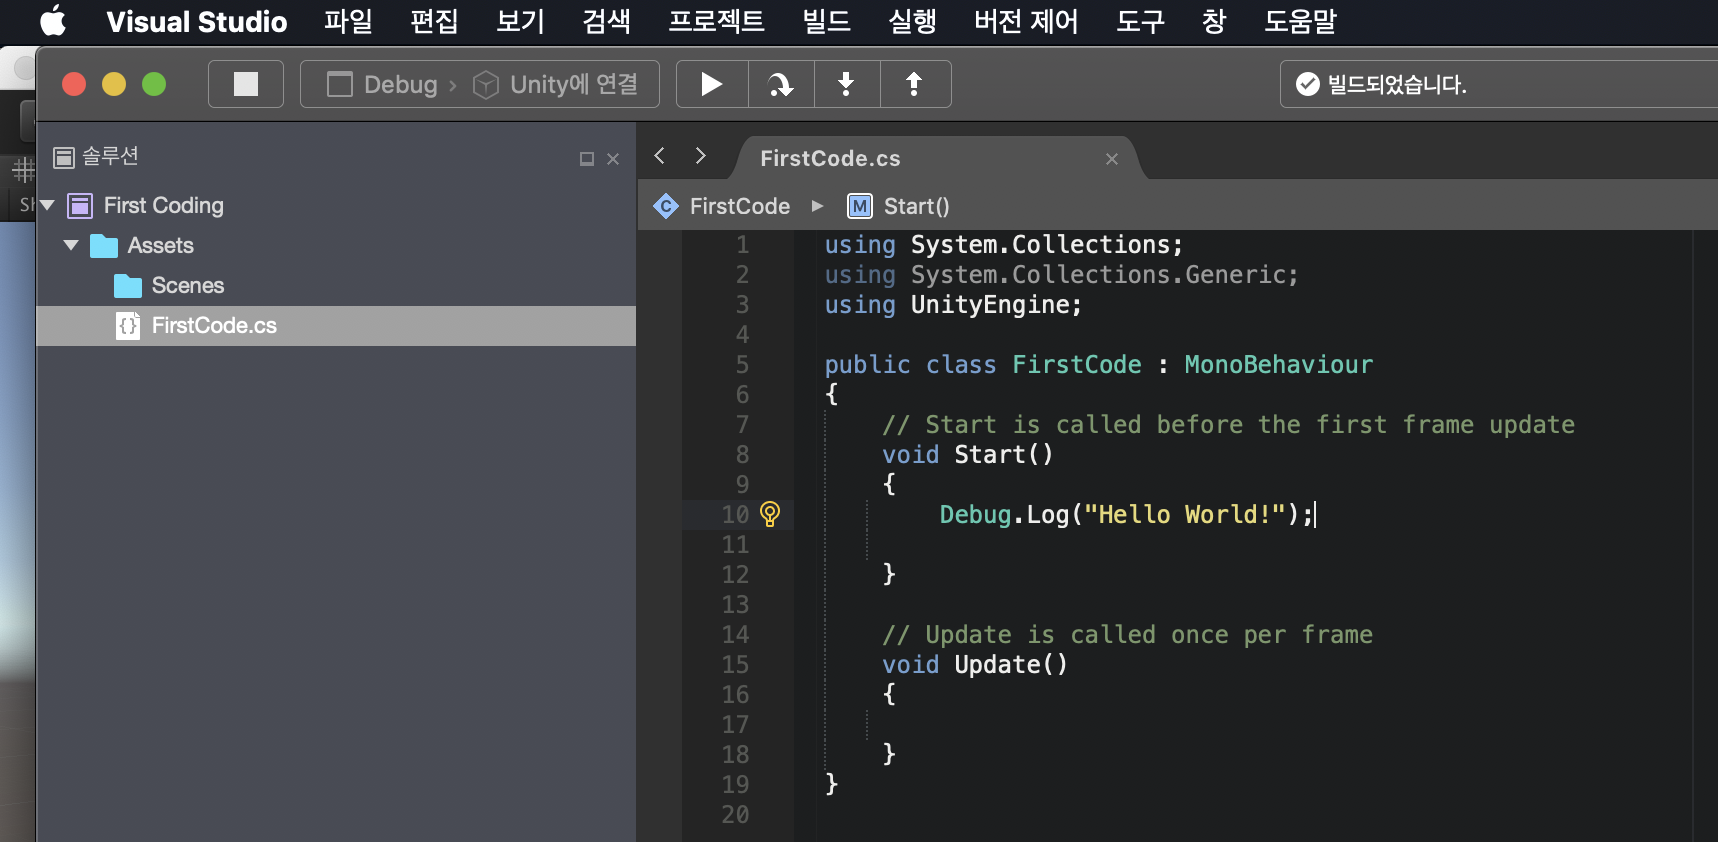The width and height of the screenshot is (1718, 842).
Task: Click the FirstCode class name on line 5
Action: point(1076,364)
